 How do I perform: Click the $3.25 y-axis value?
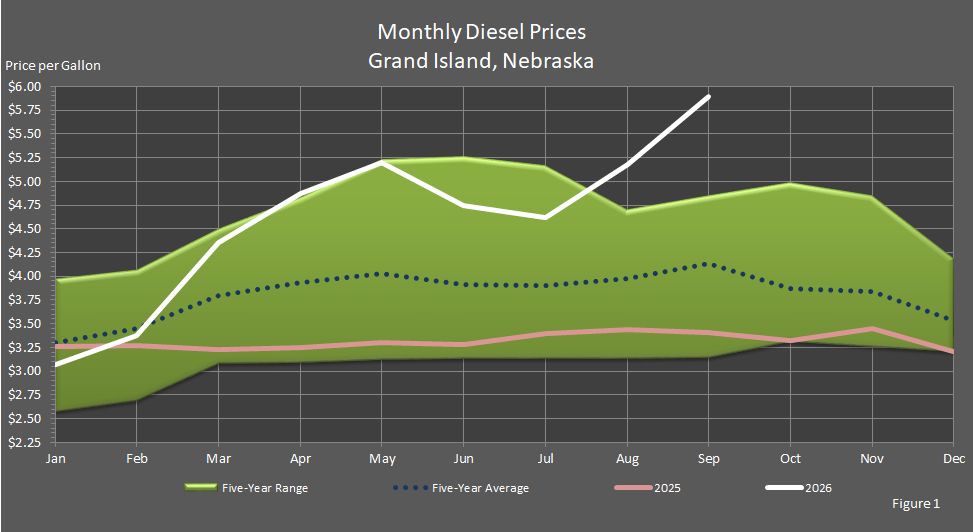24,347
